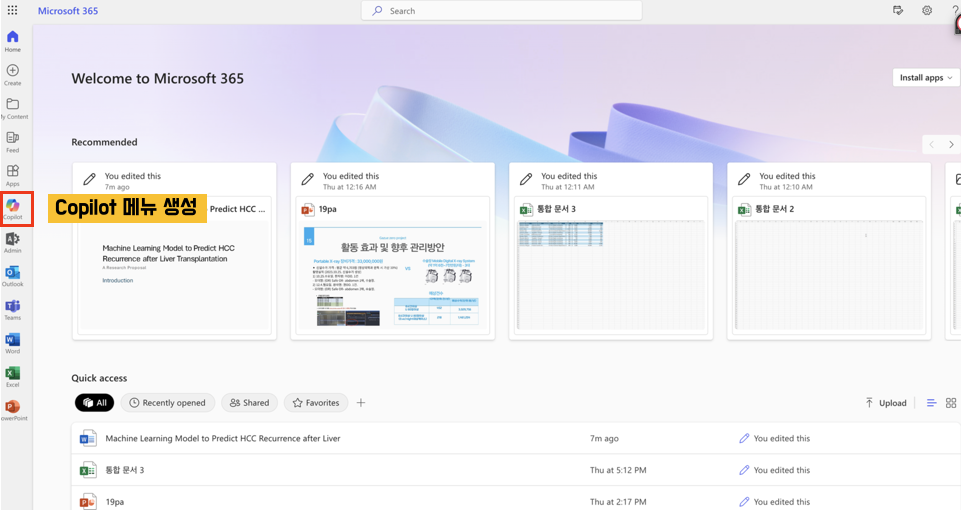Open the settings gear icon
Viewport: 961px width, 510px height.
927,10
